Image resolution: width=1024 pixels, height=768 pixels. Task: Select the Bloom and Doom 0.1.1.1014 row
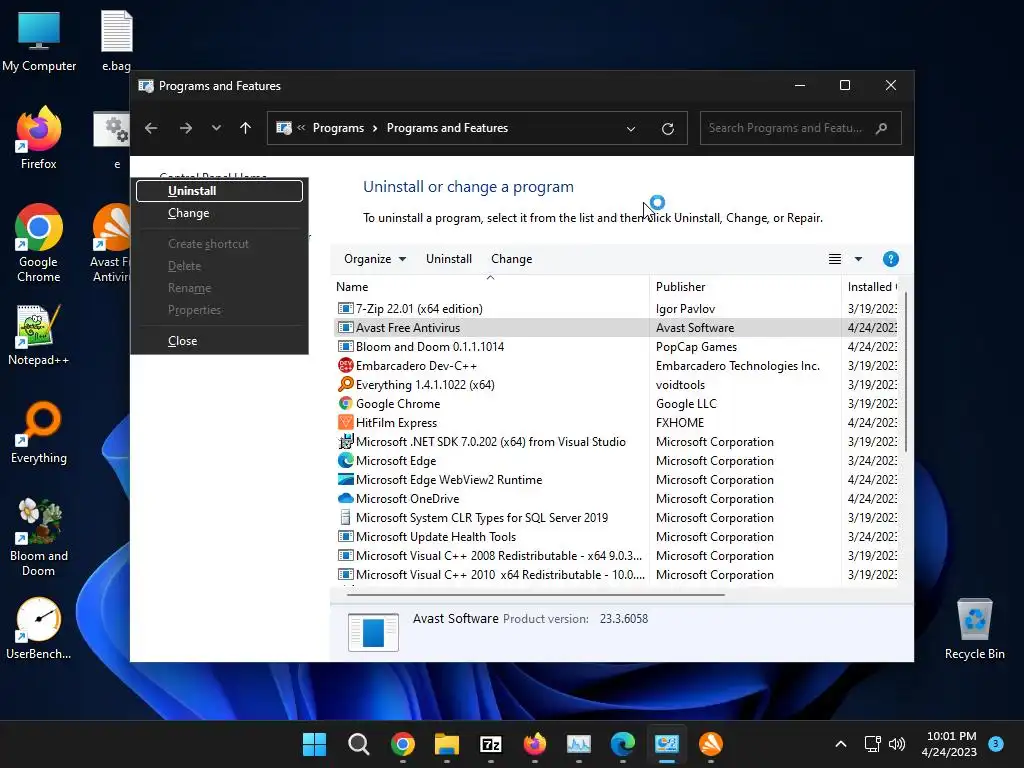[x=615, y=347]
